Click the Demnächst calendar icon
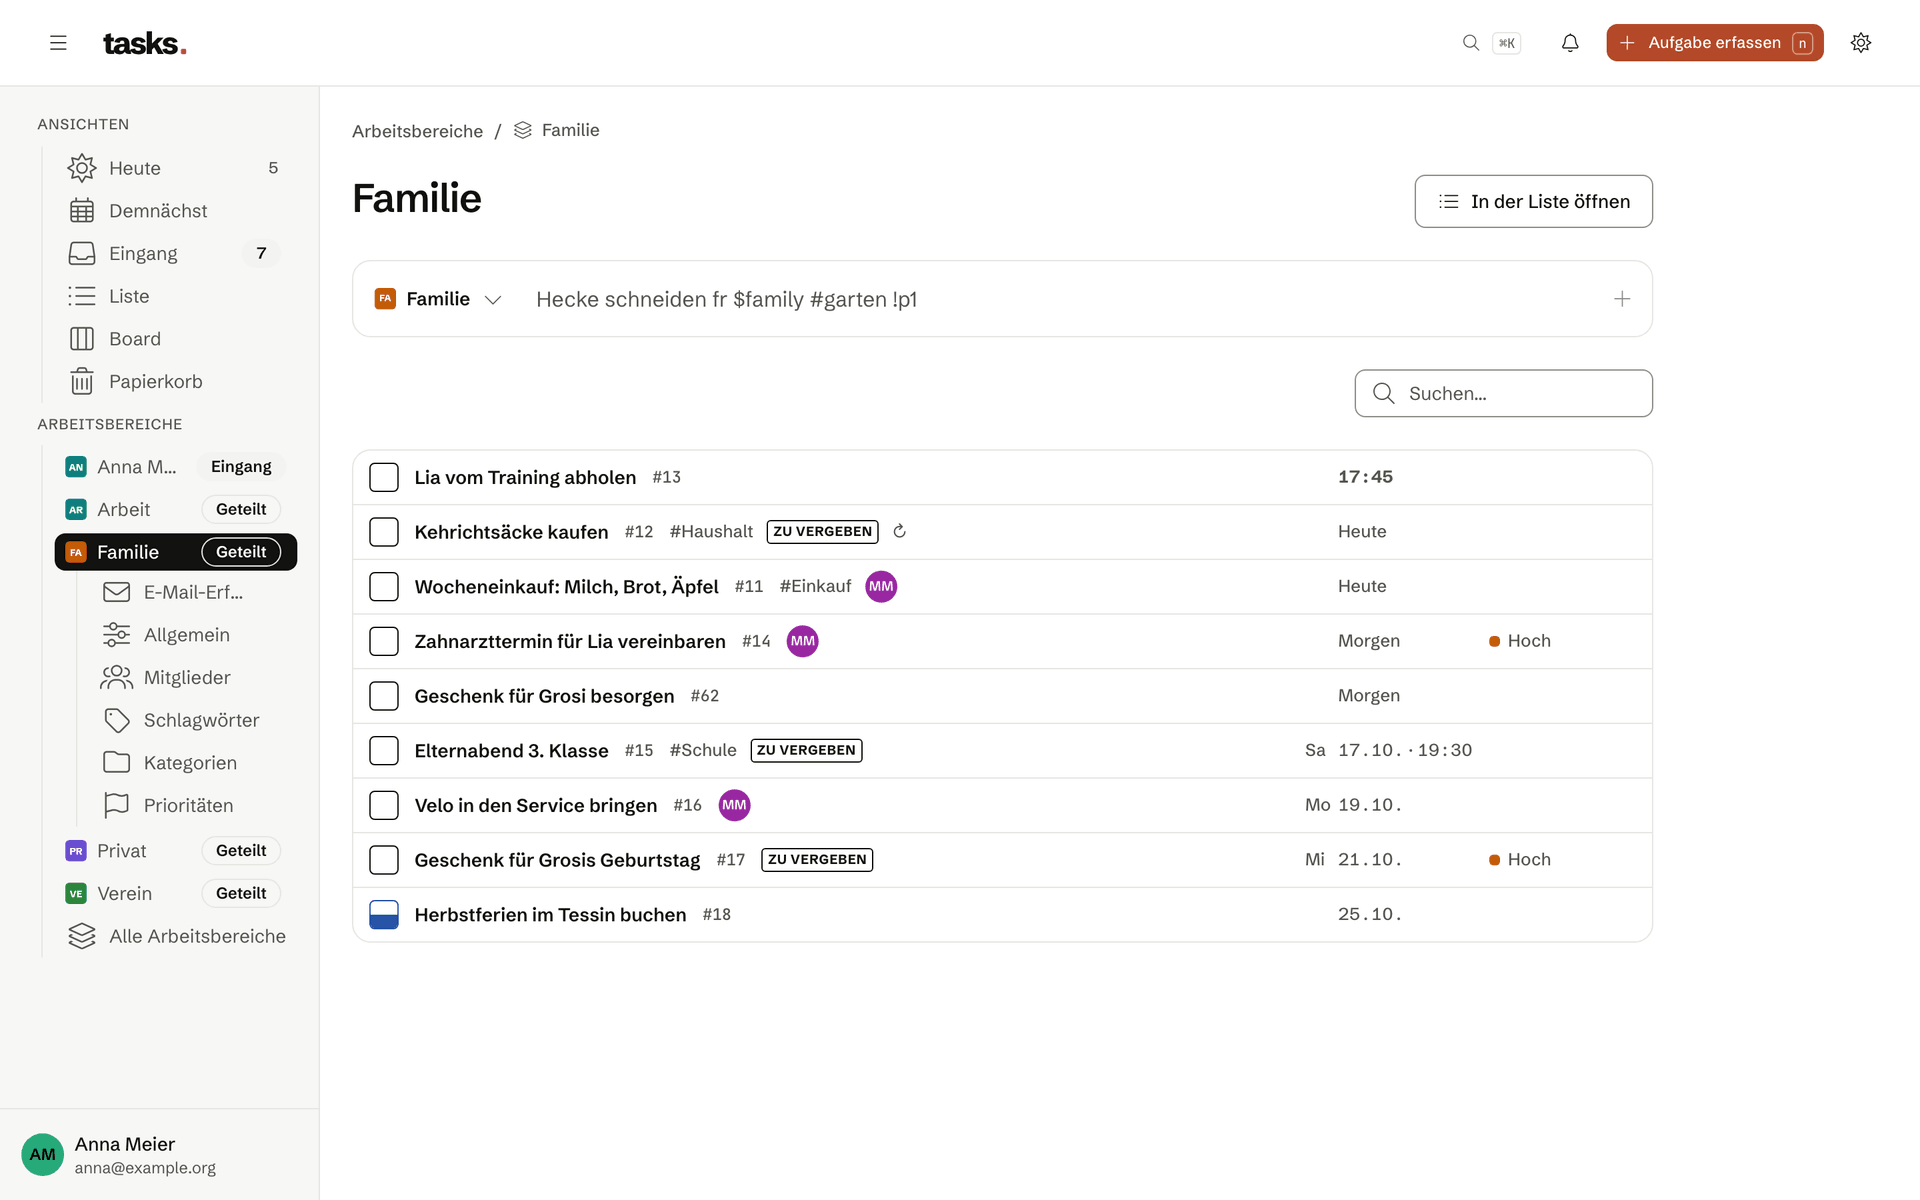This screenshot has height=1200, width=1920. [x=82, y=211]
